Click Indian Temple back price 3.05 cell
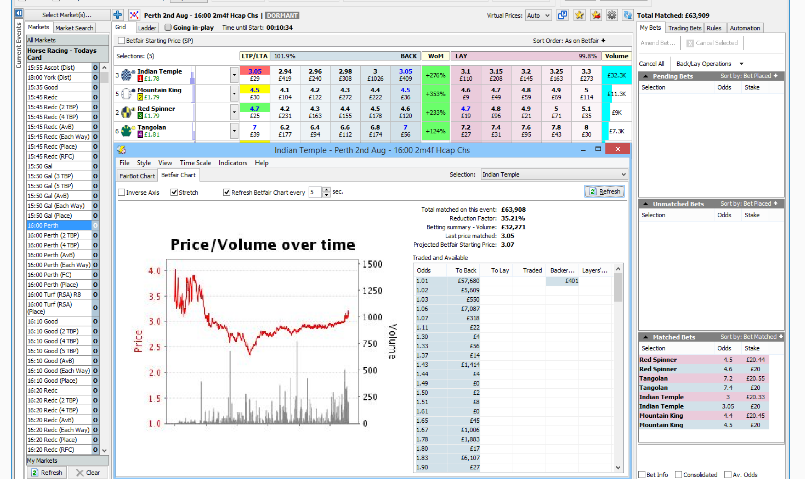This screenshot has height=479, width=805. pos(406,75)
